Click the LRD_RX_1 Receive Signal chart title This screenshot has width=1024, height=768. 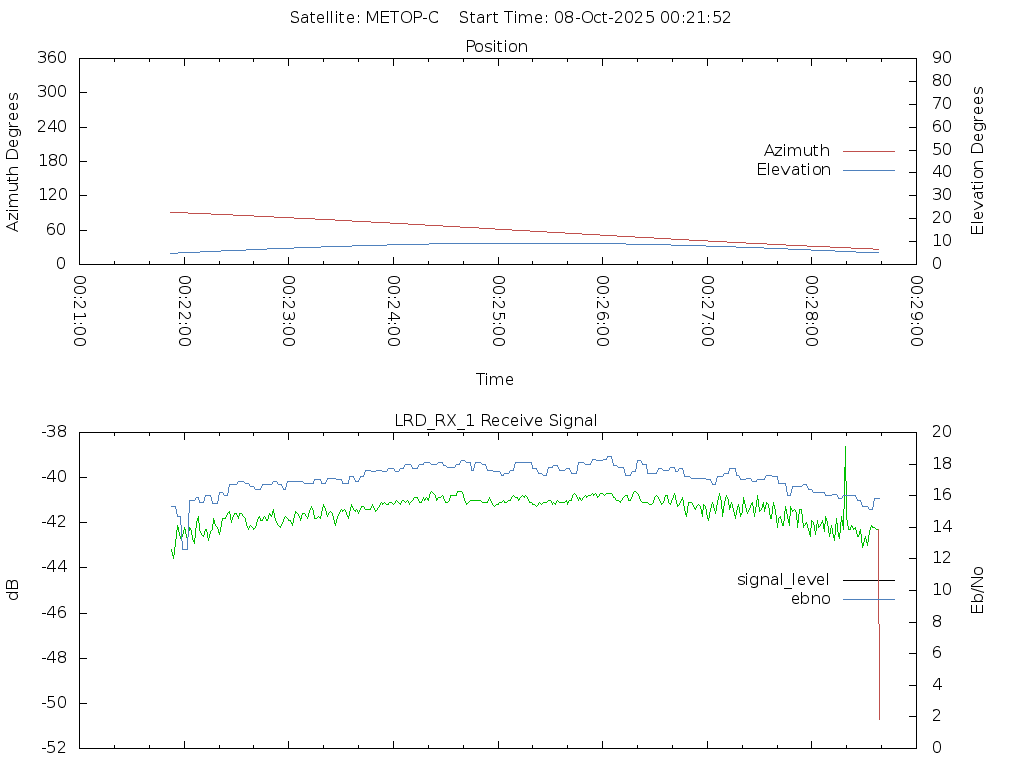click(x=496, y=420)
